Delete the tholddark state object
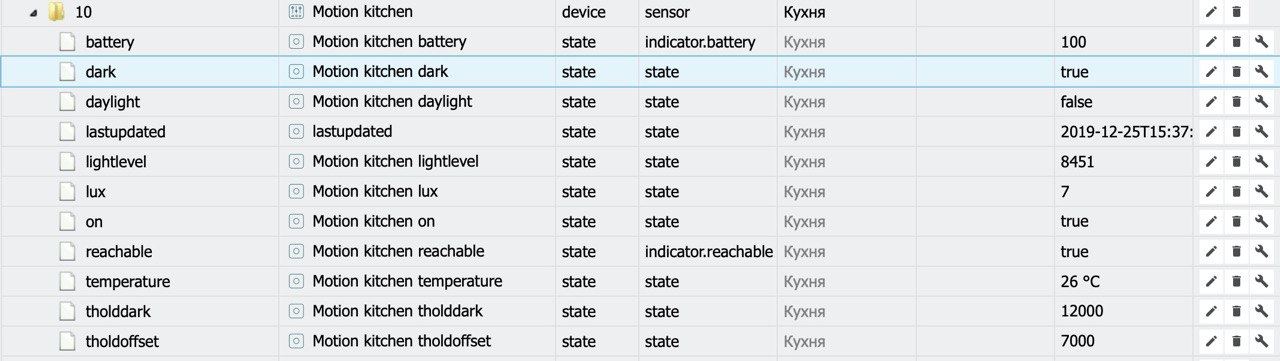1280x361 pixels. click(x=1236, y=311)
